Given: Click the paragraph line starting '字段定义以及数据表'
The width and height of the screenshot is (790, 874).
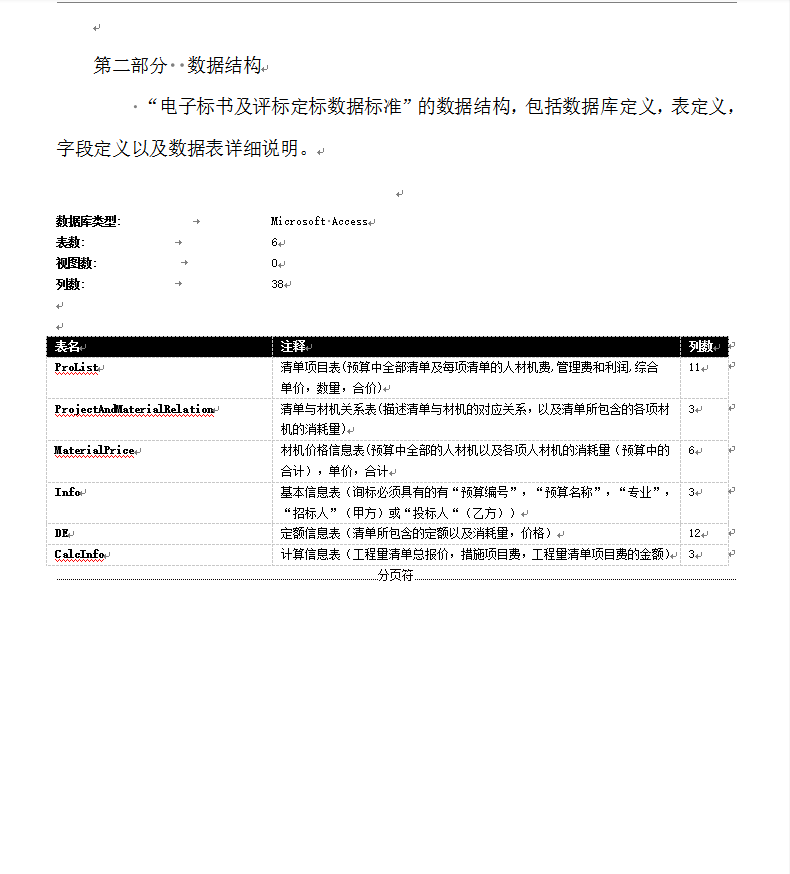Looking at the screenshot, I should click(x=183, y=148).
